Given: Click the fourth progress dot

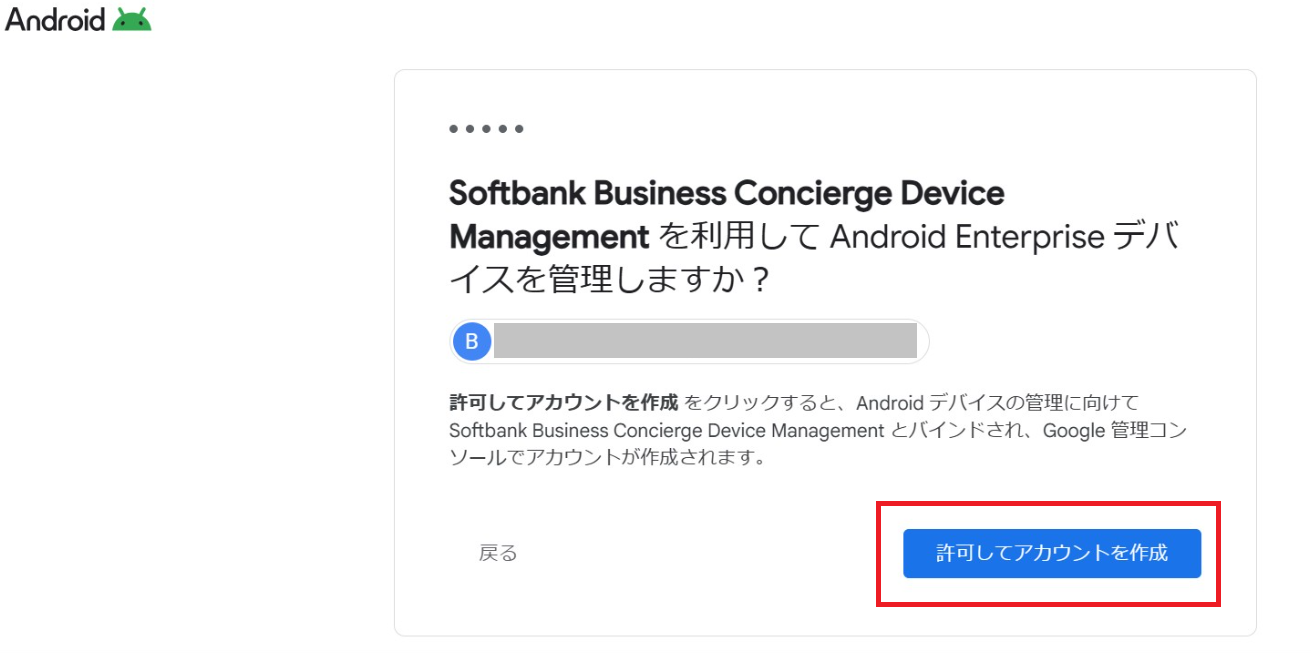Looking at the screenshot, I should (503, 129).
